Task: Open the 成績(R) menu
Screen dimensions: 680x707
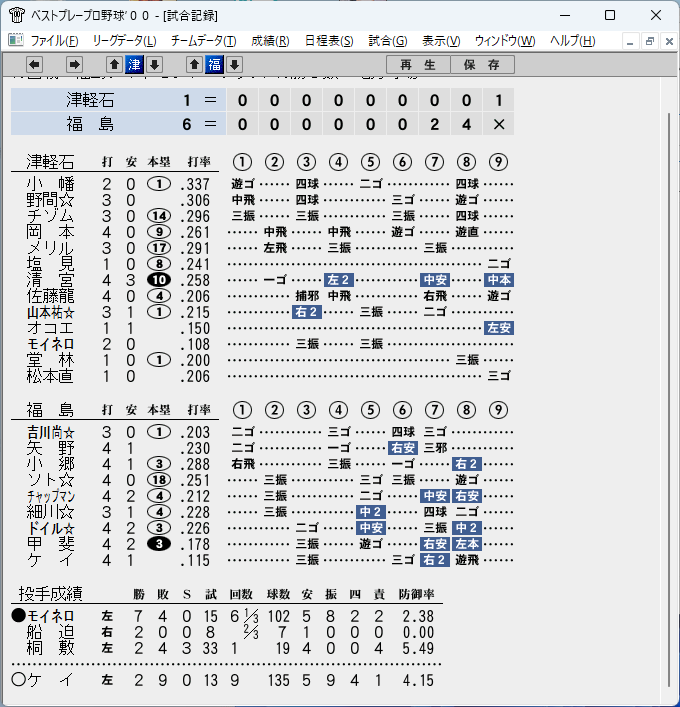Action: (270, 41)
